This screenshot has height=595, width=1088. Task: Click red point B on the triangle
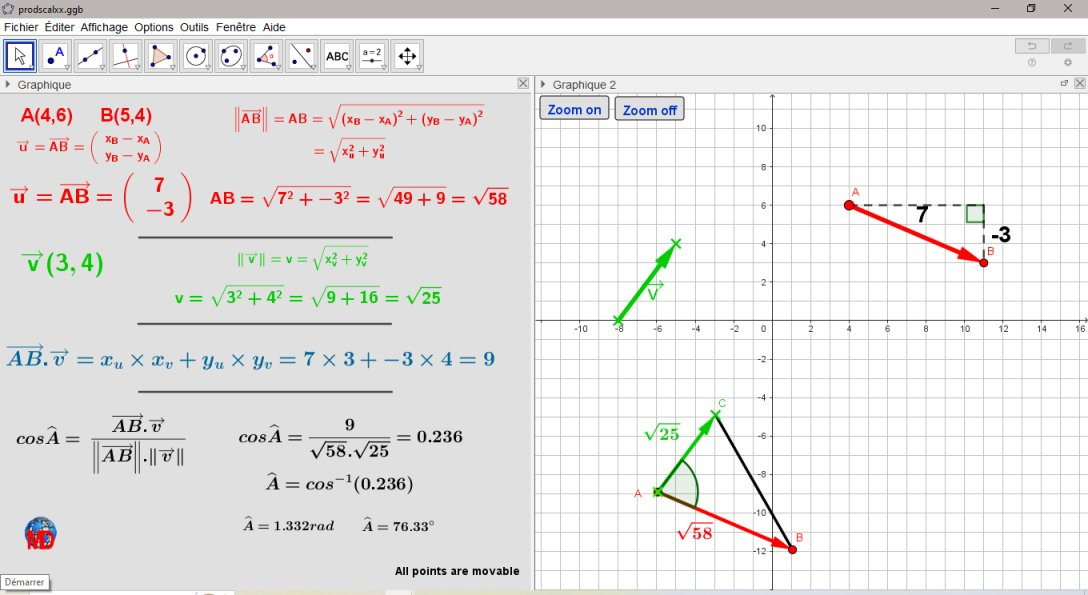pyautogui.click(x=792, y=549)
